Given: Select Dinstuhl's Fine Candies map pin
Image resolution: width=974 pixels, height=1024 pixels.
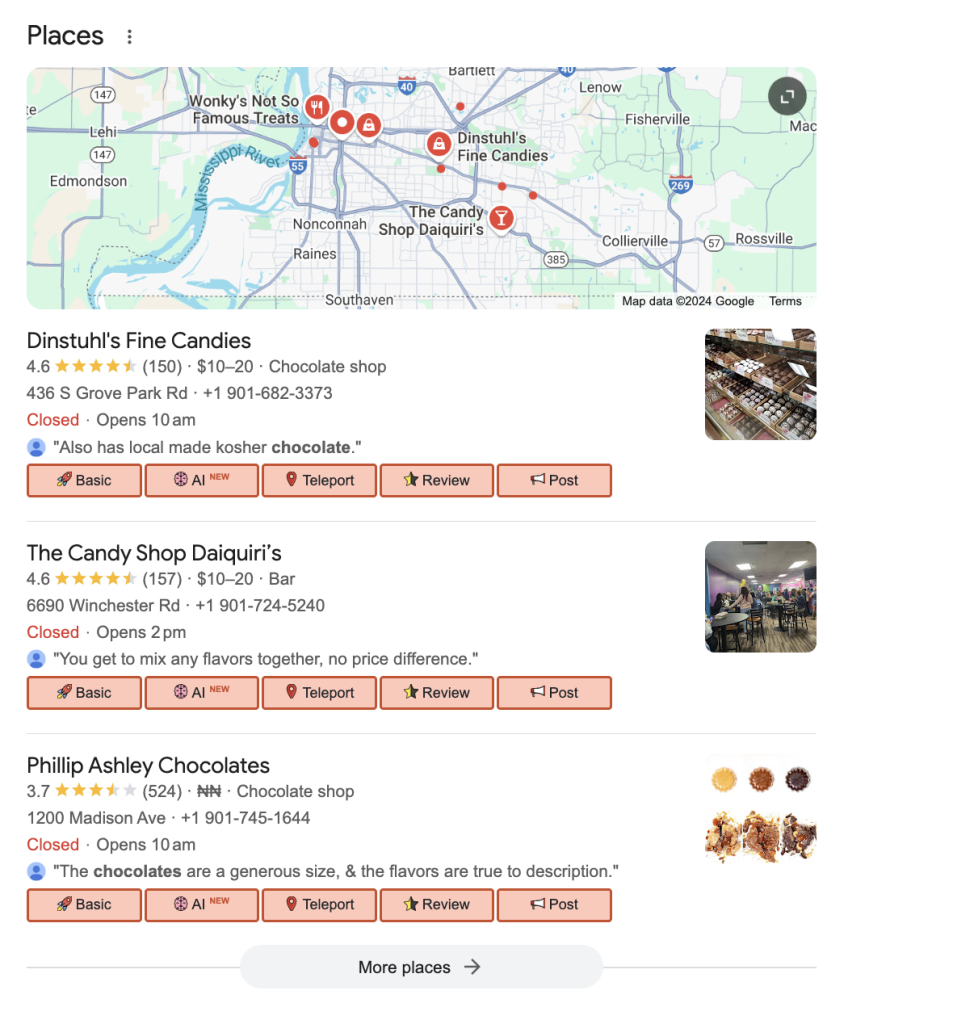Looking at the screenshot, I should (x=438, y=145).
